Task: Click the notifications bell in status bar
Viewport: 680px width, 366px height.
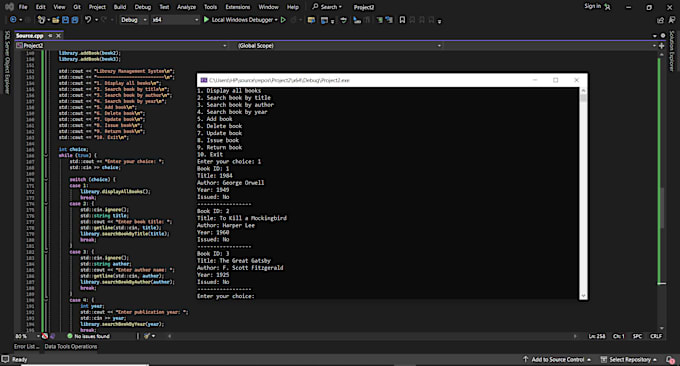Action: pos(670,359)
